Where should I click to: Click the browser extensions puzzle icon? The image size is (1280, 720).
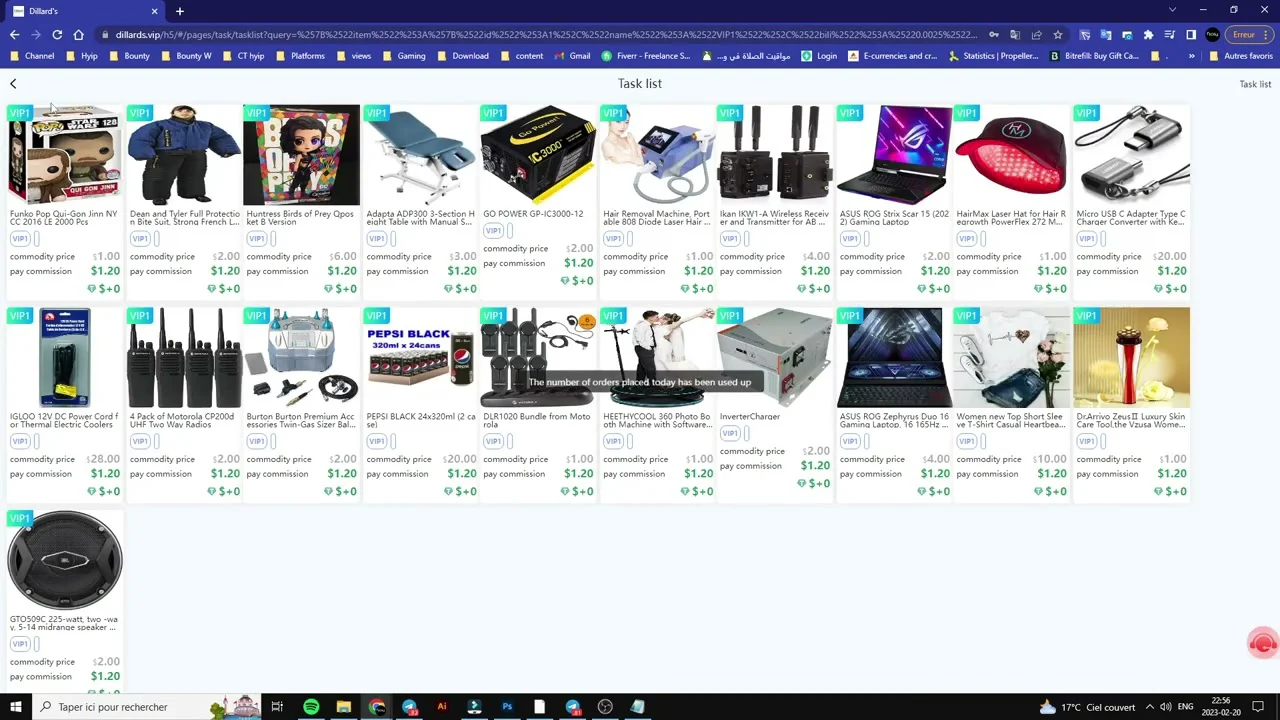tap(1148, 35)
